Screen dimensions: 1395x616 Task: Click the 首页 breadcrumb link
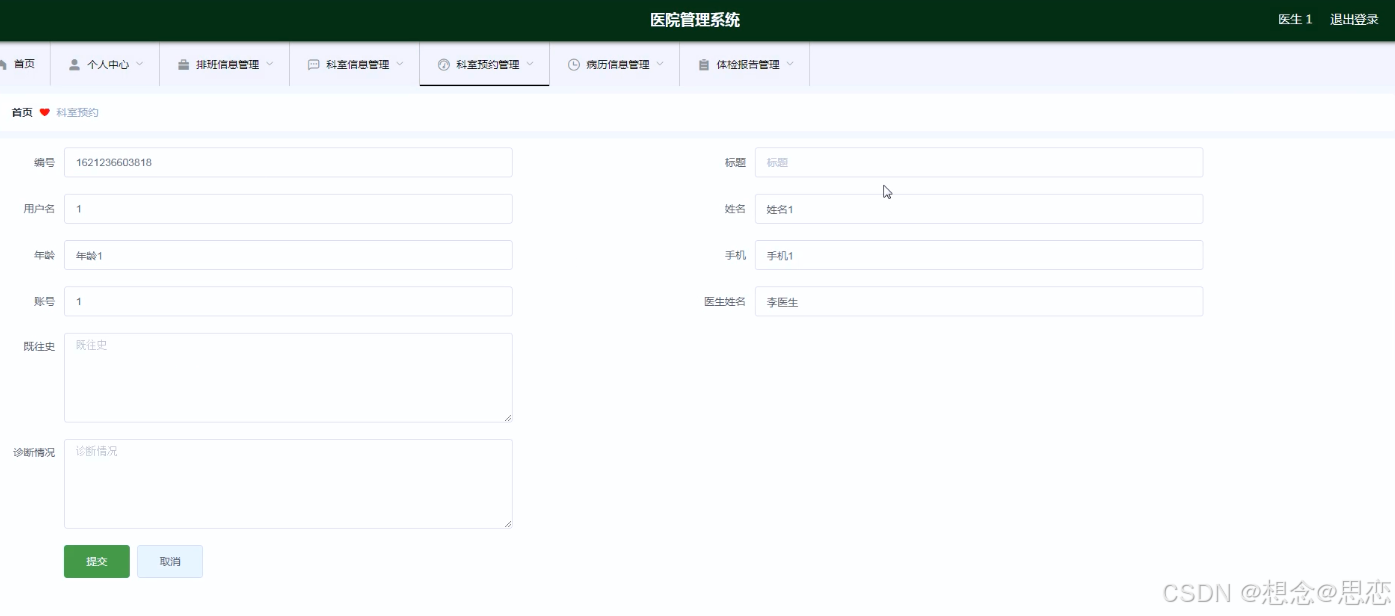click(x=22, y=112)
